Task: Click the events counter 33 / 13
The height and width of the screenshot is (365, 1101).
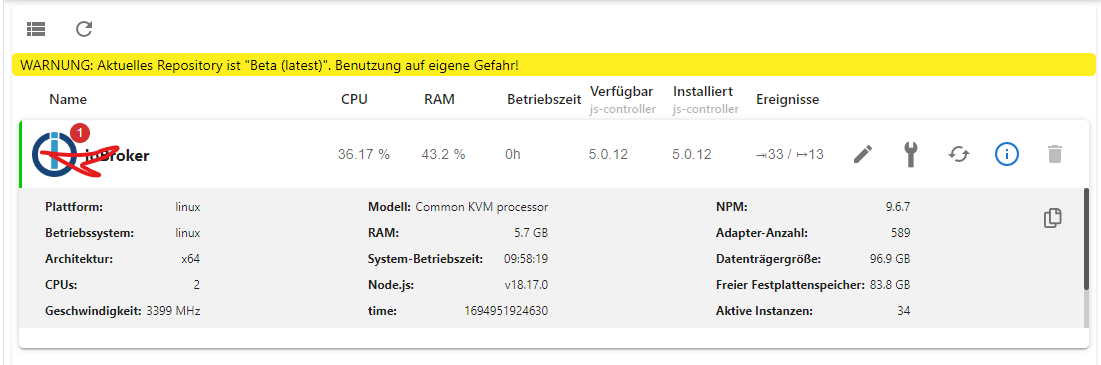Action: (x=790, y=155)
